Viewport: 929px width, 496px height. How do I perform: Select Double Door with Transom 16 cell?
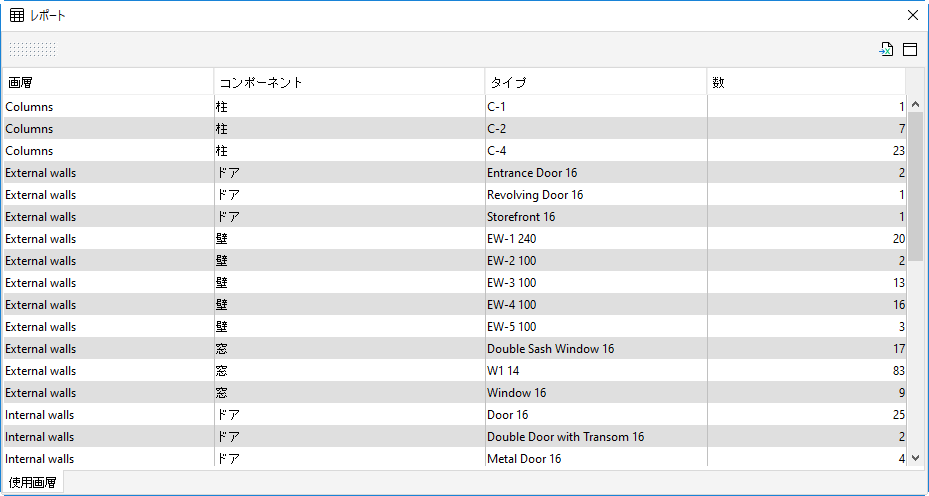pos(596,436)
